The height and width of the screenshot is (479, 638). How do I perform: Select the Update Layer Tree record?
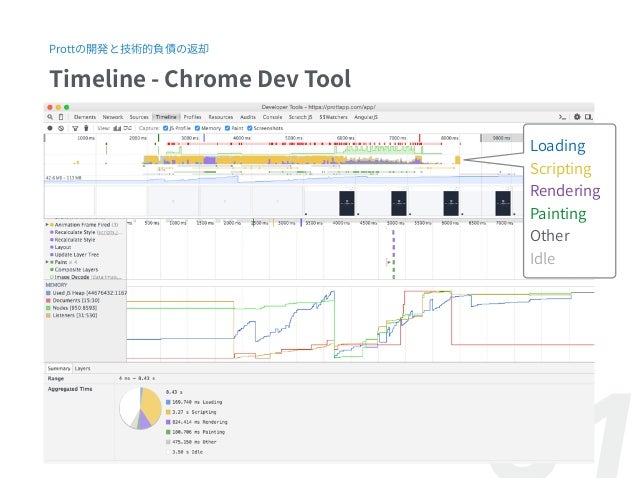coord(76,255)
